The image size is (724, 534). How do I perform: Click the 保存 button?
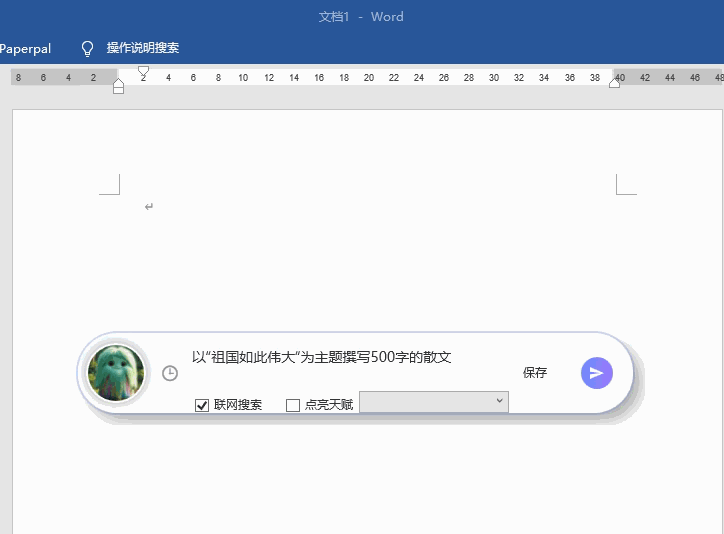tap(535, 372)
